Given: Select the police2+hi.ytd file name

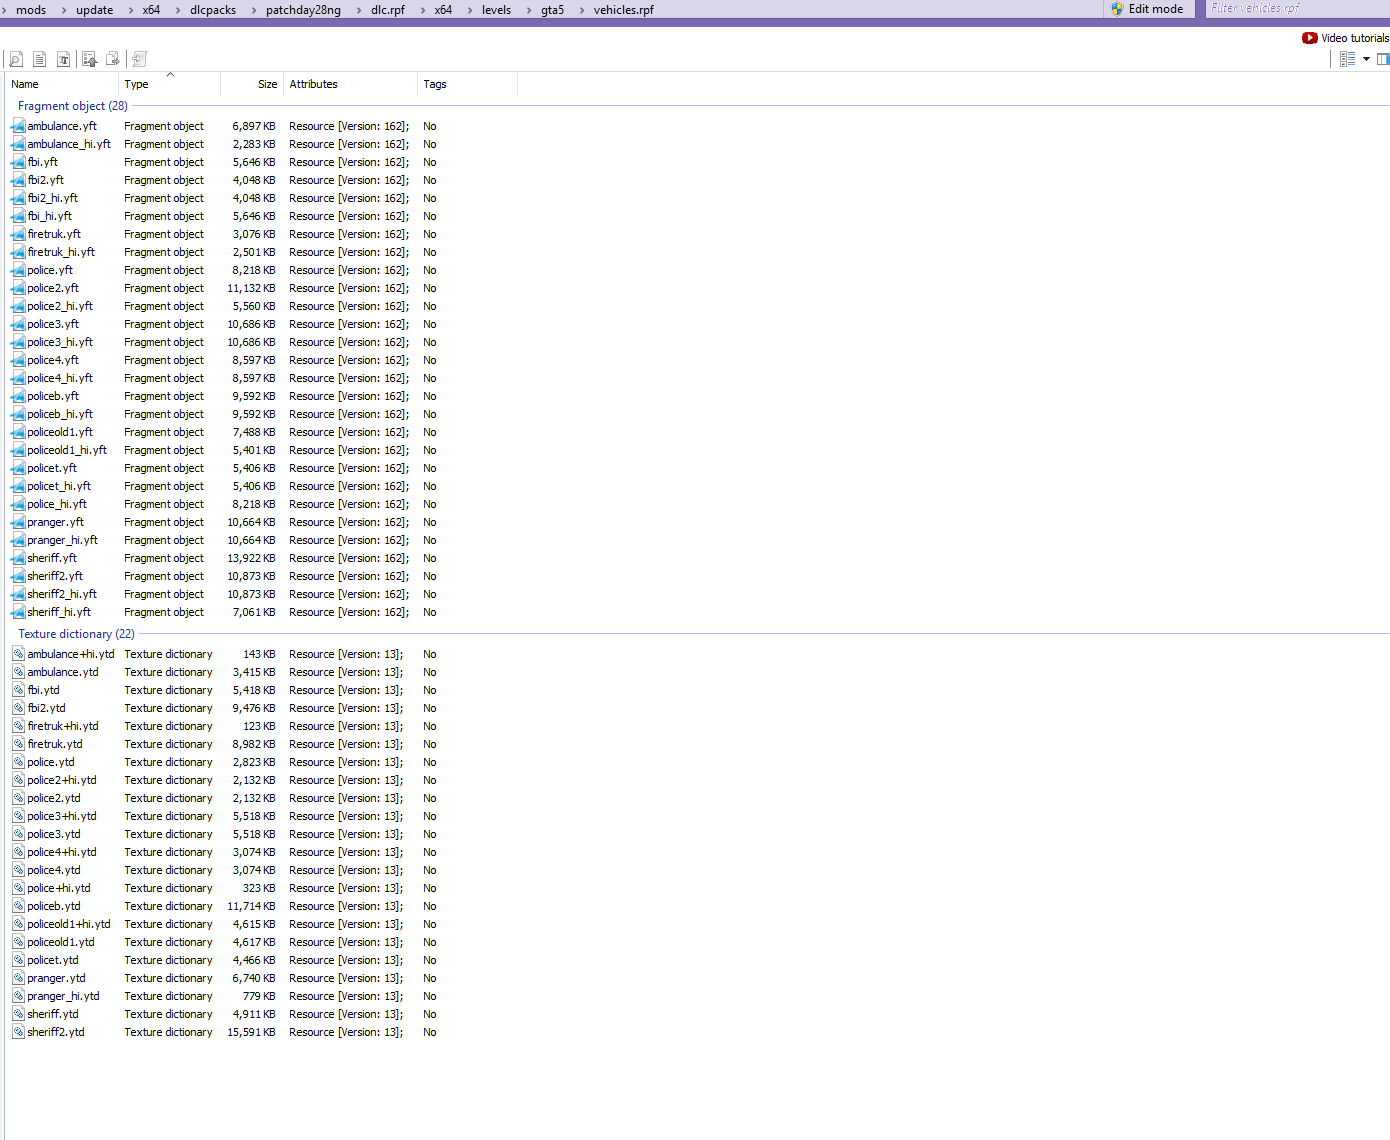Looking at the screenshot, I should [x=62, y=780].
